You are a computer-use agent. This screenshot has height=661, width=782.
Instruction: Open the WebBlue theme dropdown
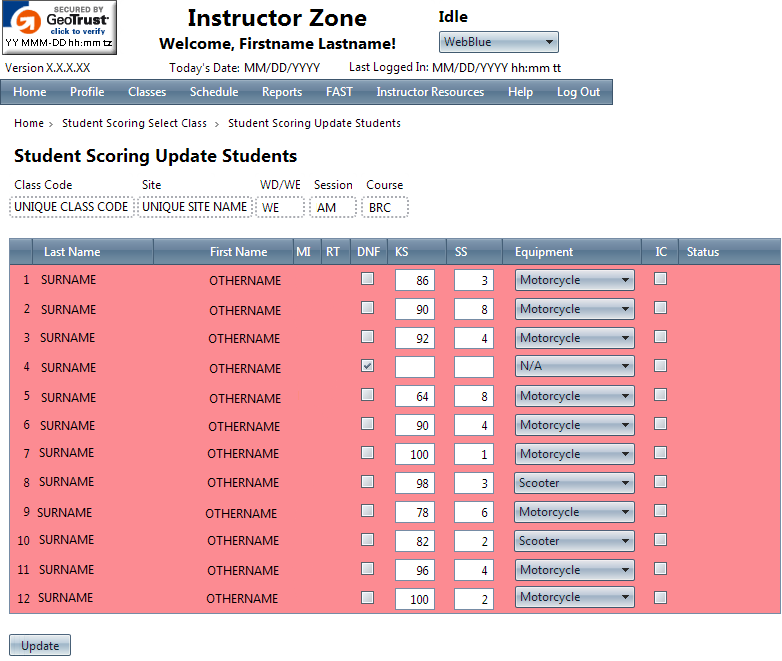[x=498, y=42]
